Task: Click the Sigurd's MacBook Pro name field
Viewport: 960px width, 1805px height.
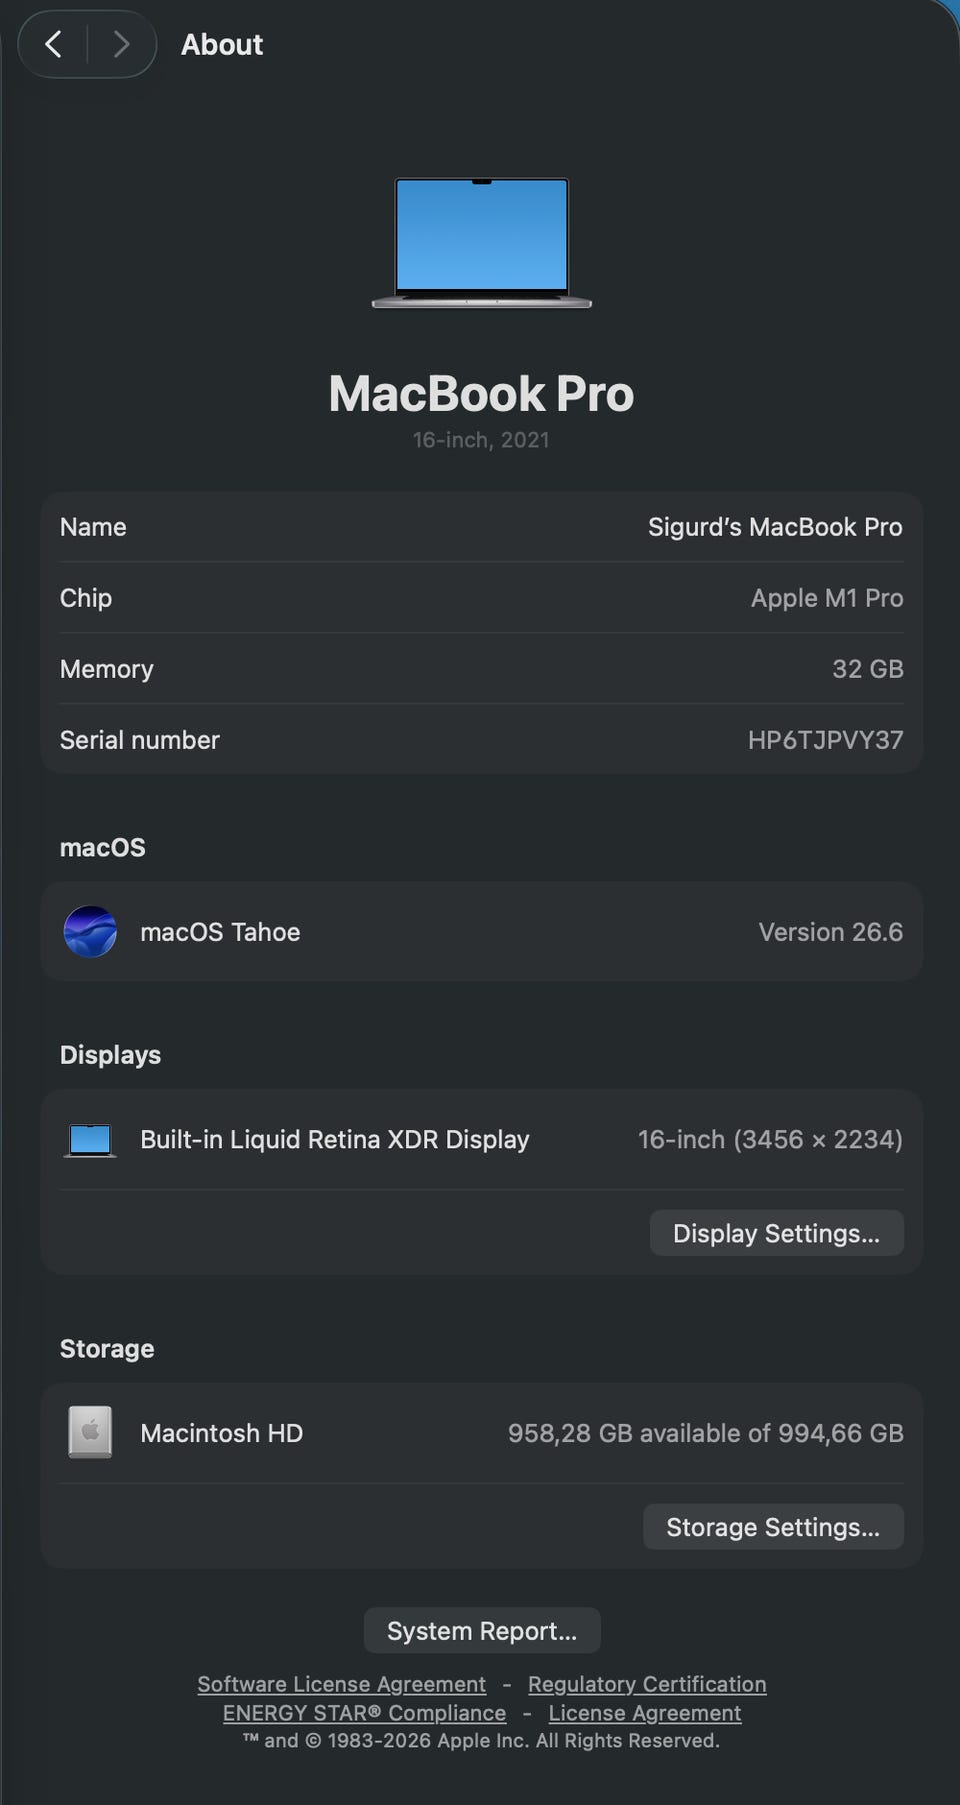Action: (x=775, y=527)
